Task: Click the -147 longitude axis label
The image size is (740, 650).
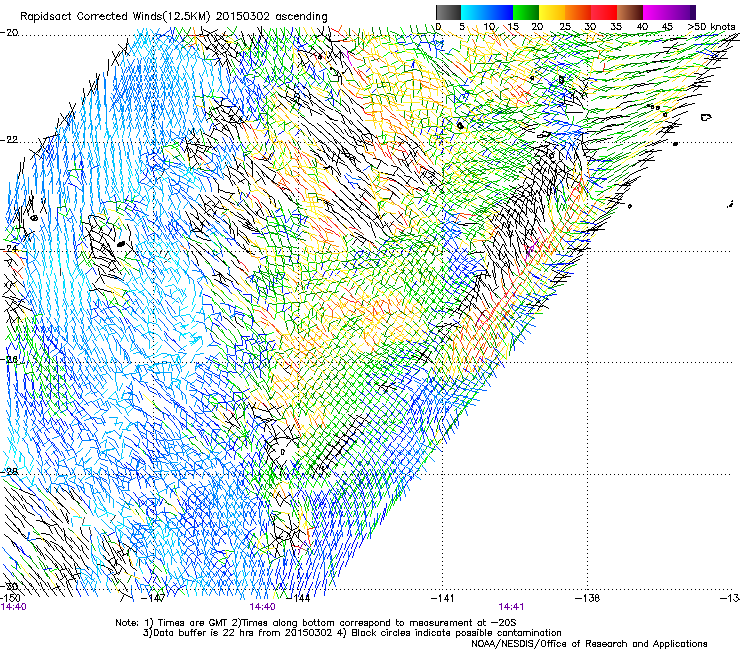Action: pos(153,598)
